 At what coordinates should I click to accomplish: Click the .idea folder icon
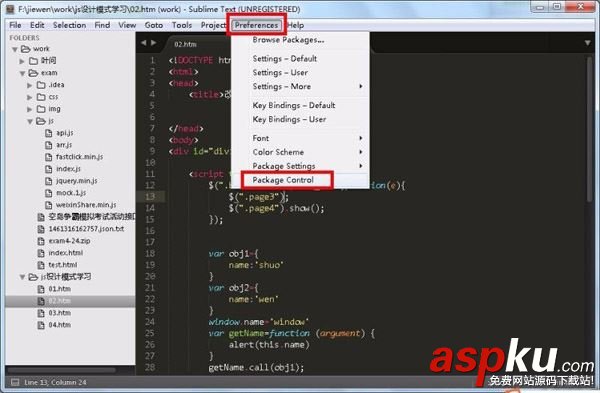coord(41,85)
